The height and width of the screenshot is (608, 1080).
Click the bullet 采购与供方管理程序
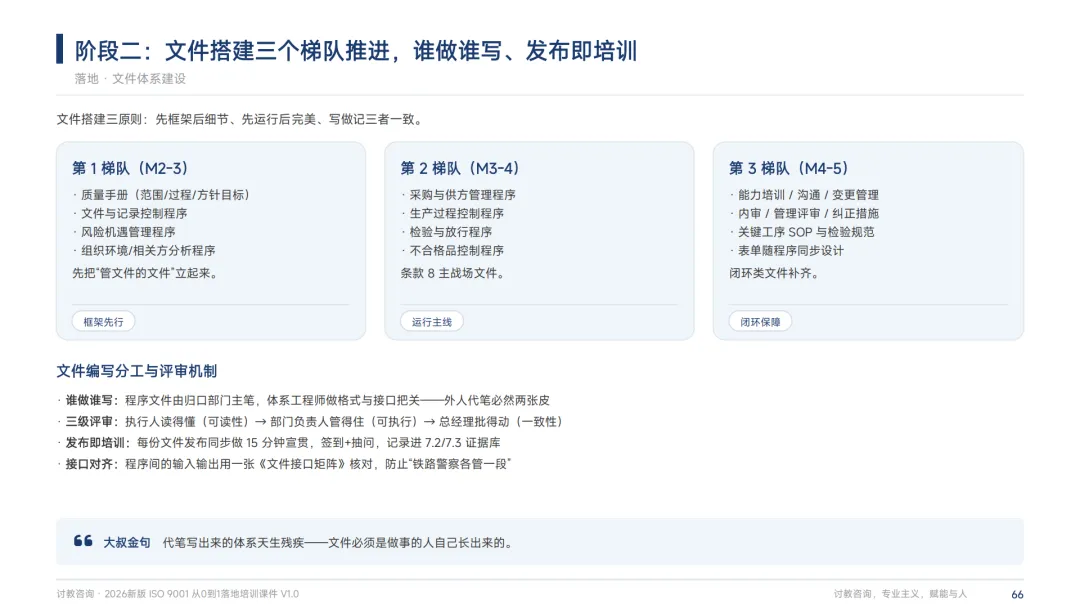coord(459,195)
